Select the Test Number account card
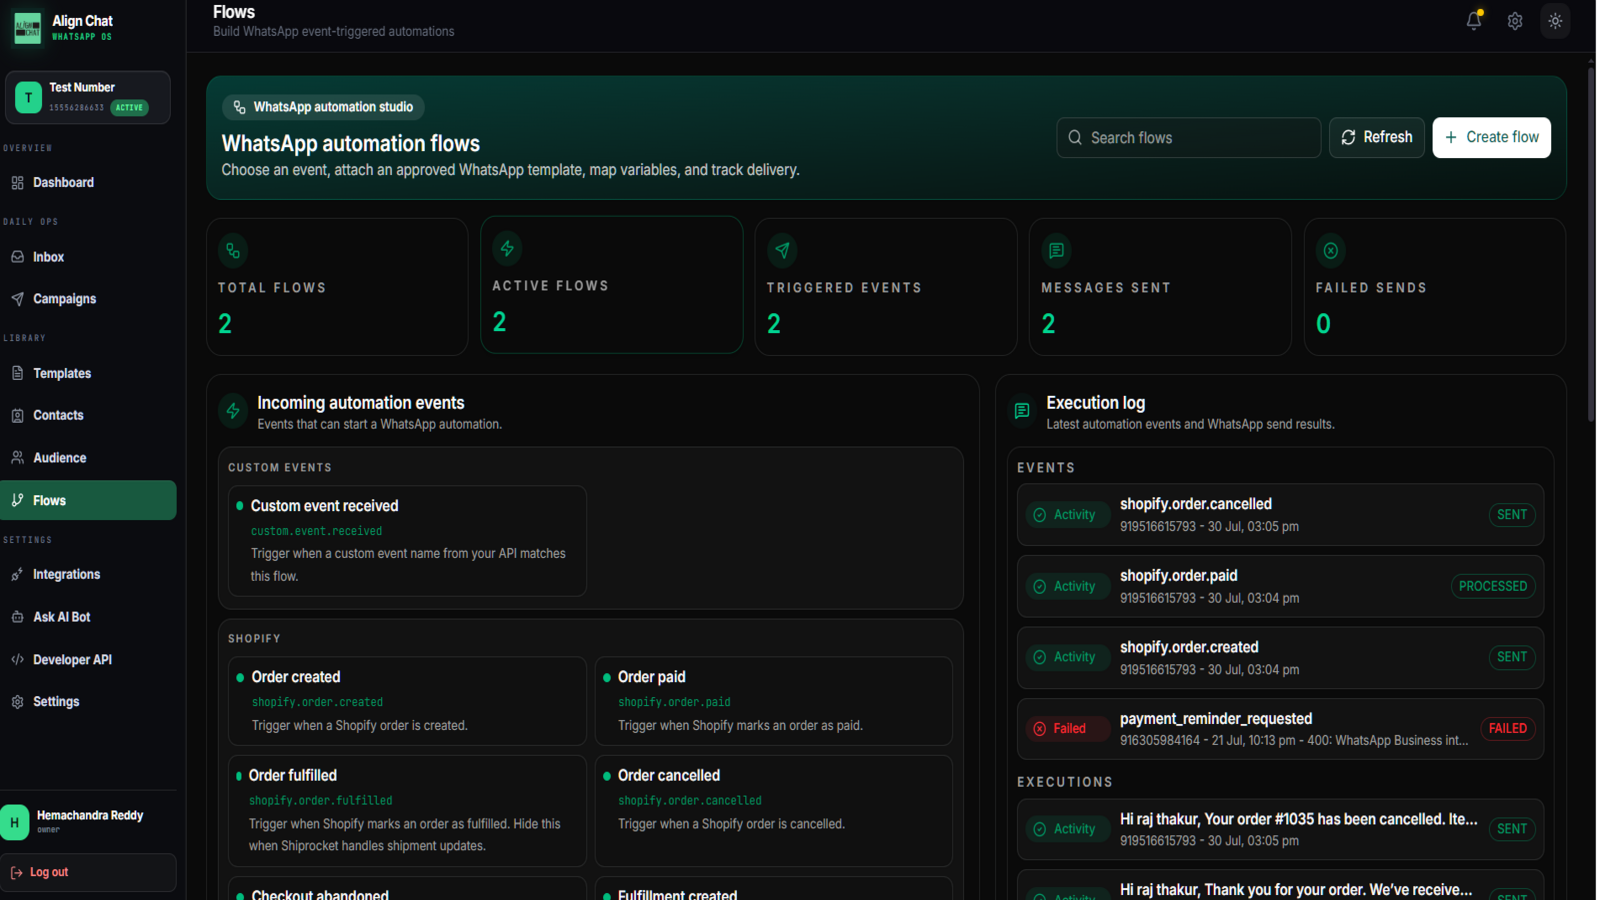The height and width of the screenshot is (900, 1600). tap(88, 97)
